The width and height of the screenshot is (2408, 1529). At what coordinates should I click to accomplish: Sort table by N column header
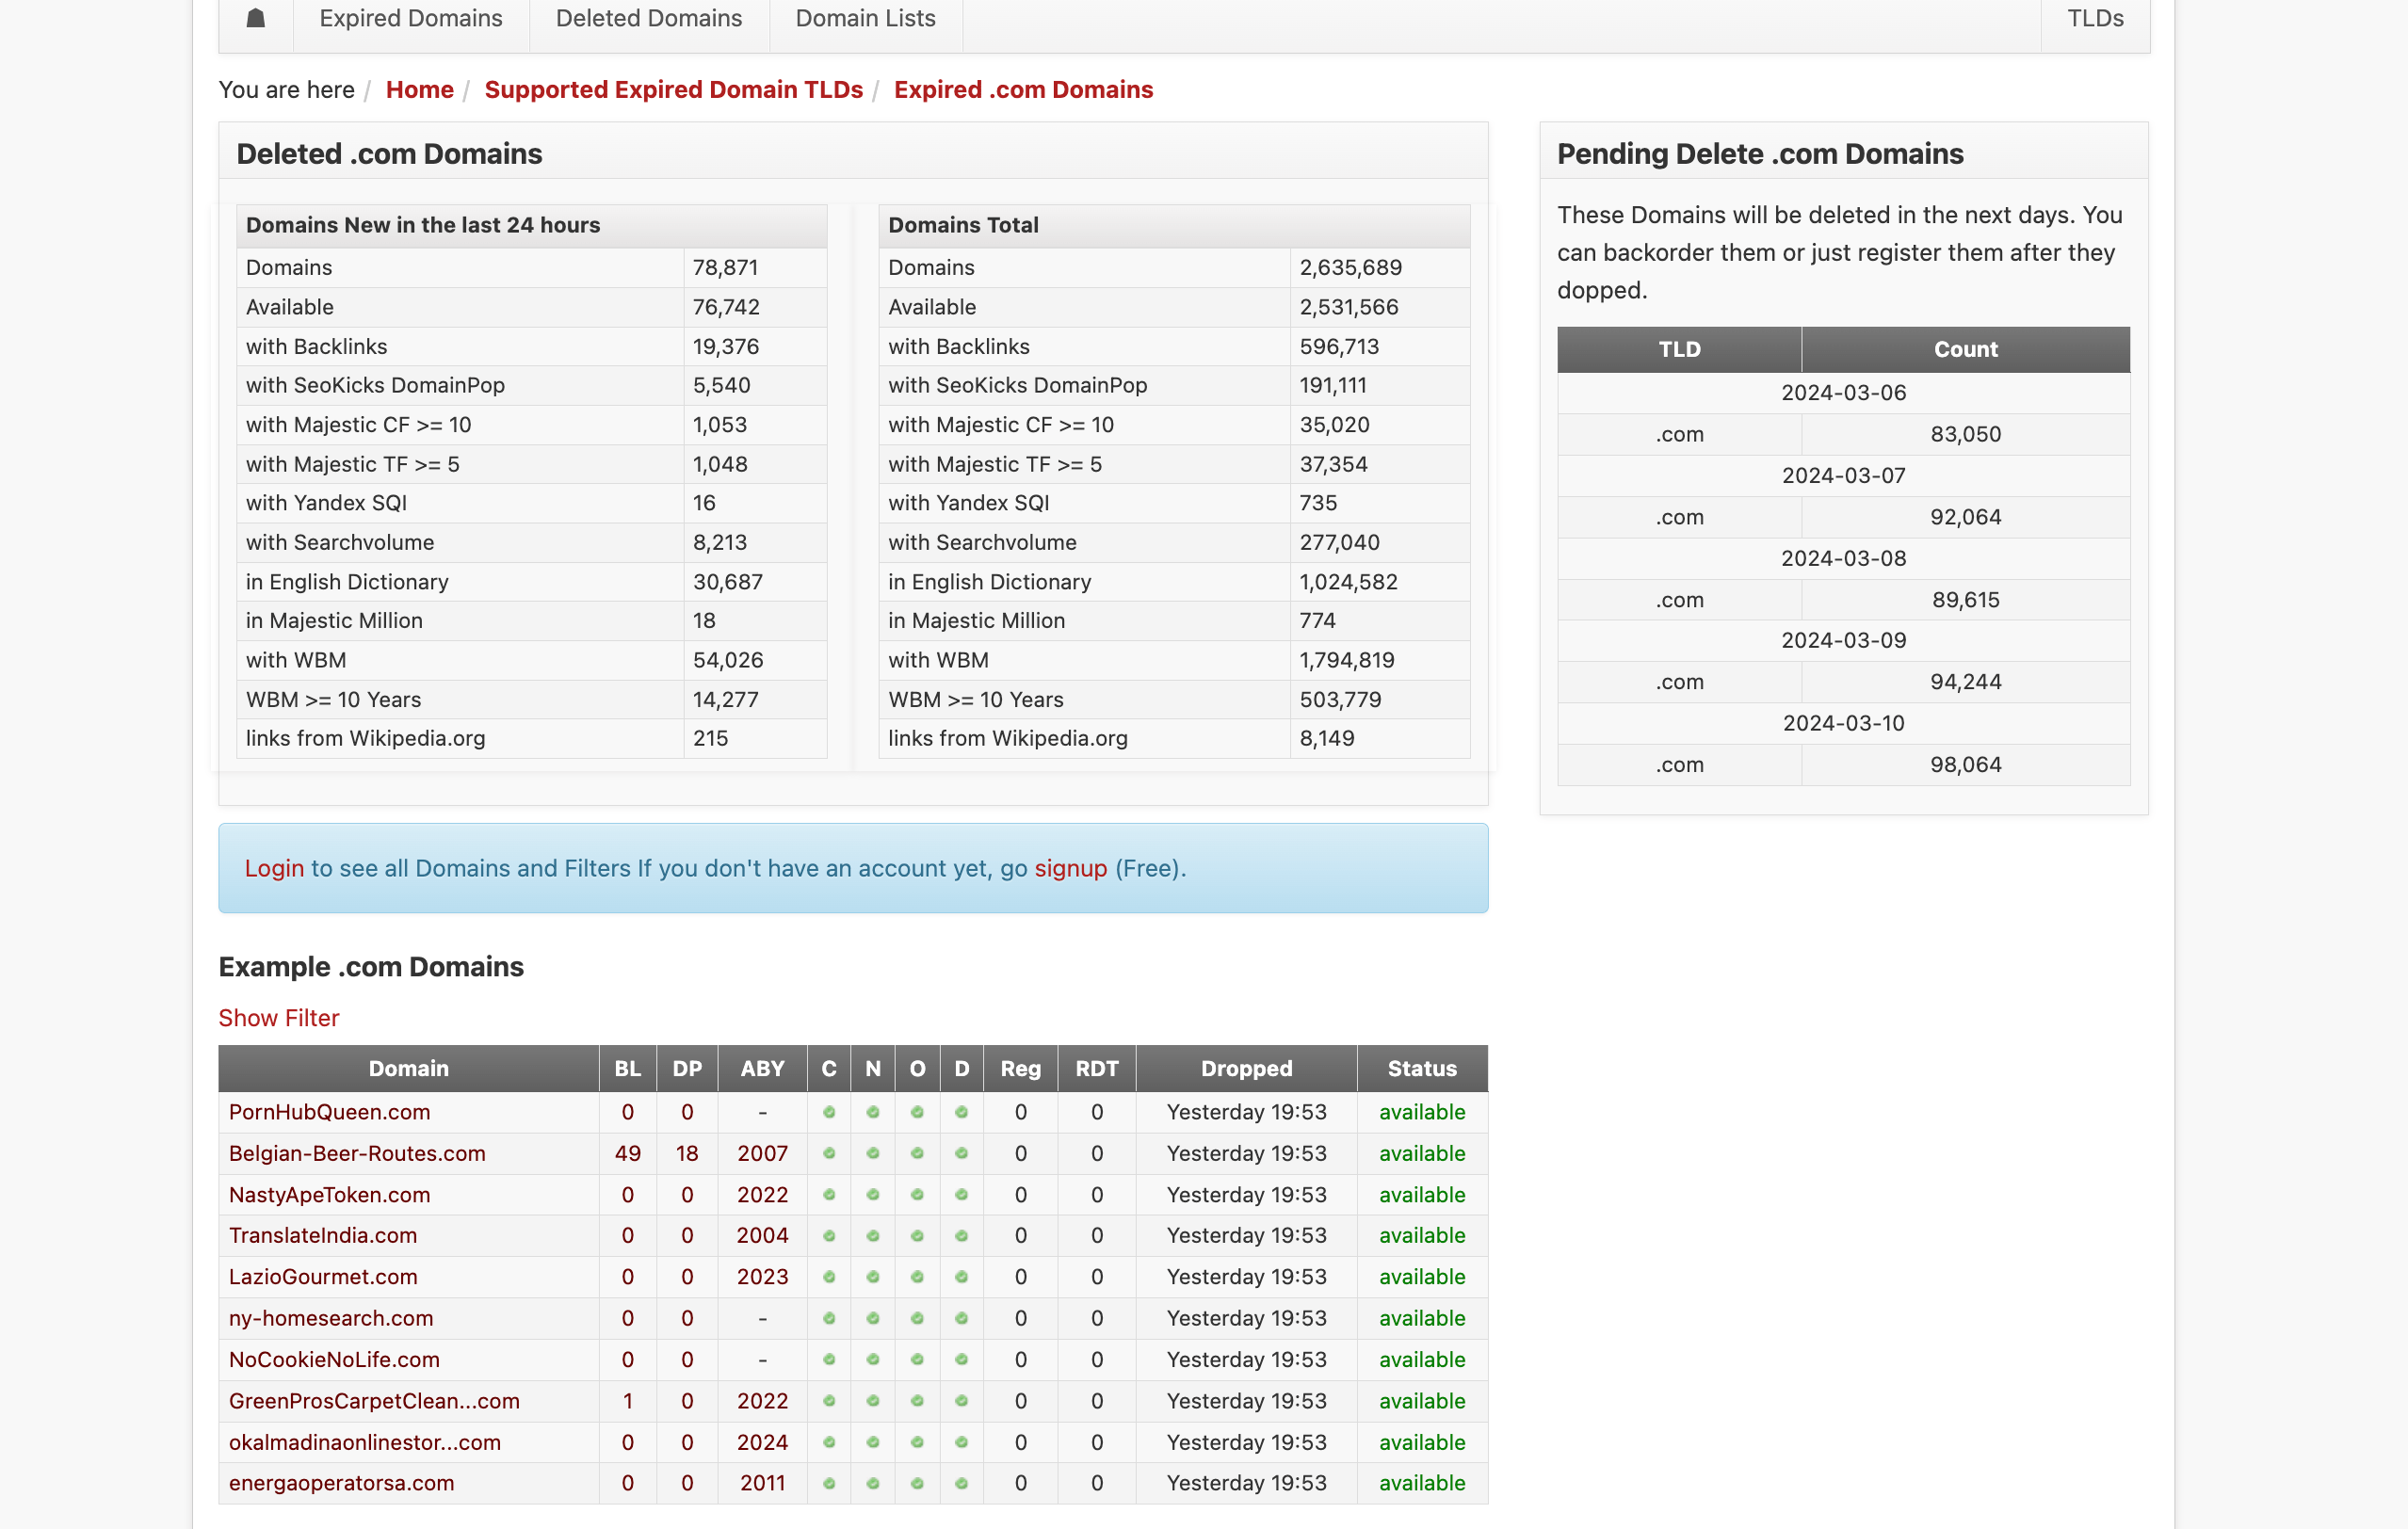[873, 1069]
